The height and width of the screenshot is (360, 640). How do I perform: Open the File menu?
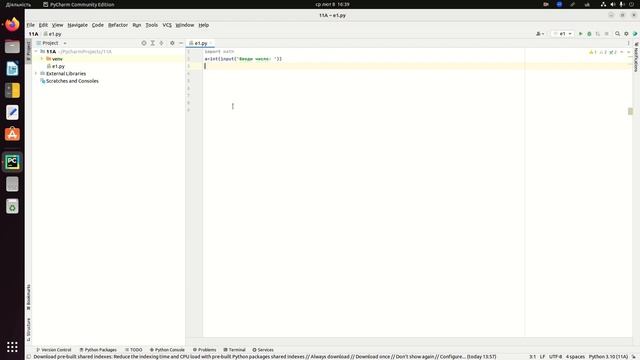coord(31,25)
